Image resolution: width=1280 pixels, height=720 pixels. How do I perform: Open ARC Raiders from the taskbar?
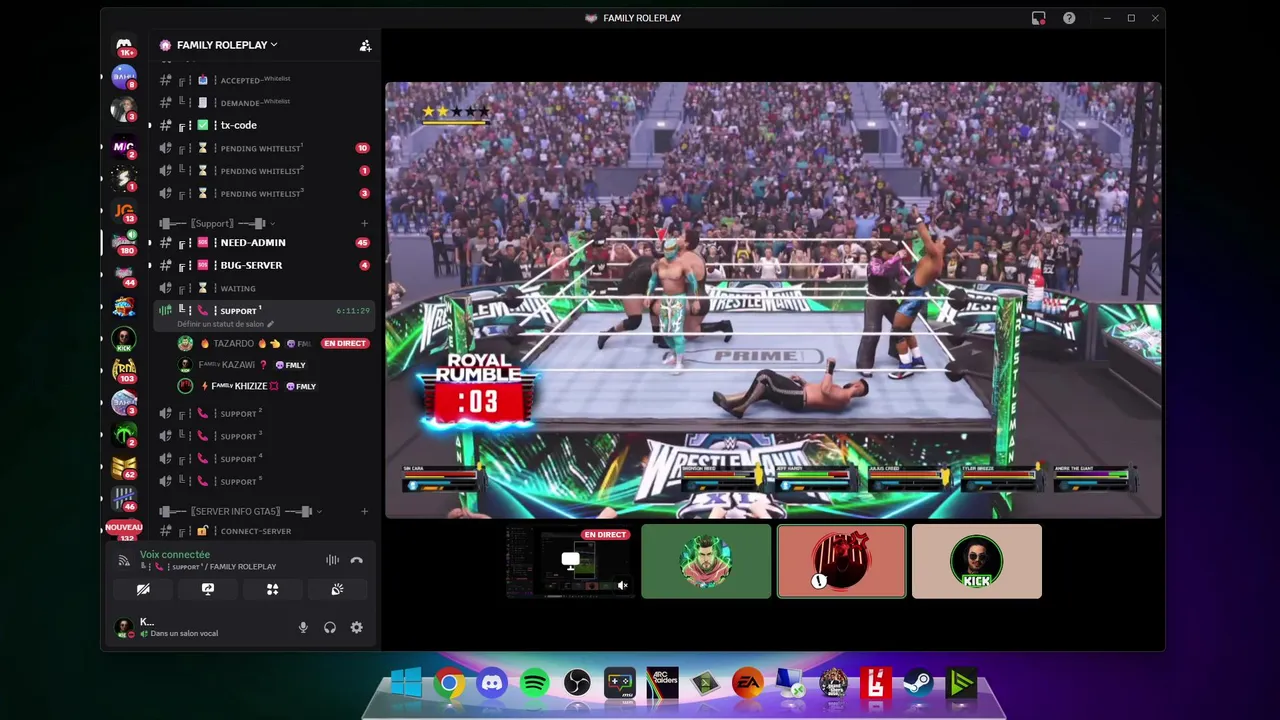tap(662, 684)
